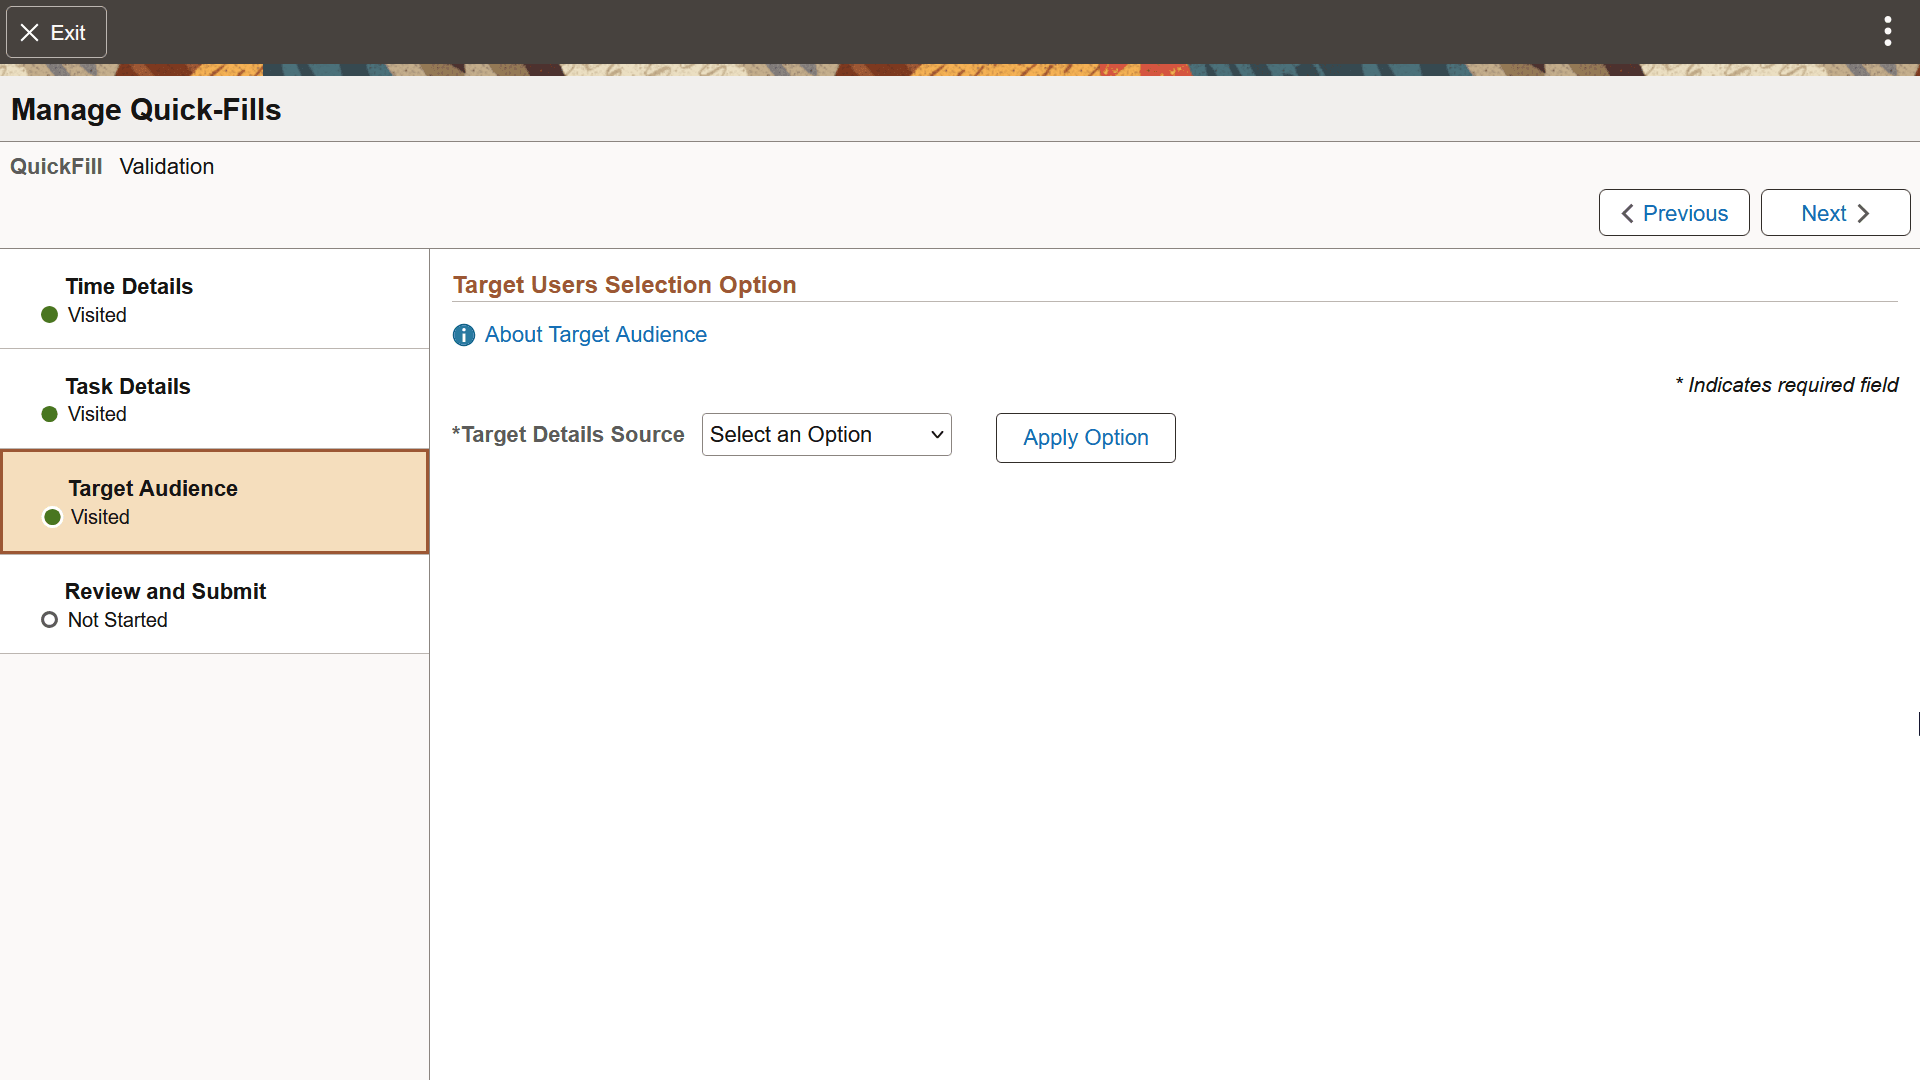Viewport: 1920px width, 1080px height.
Task: Open the three-dot actions menu
Action: point(1886,31)
